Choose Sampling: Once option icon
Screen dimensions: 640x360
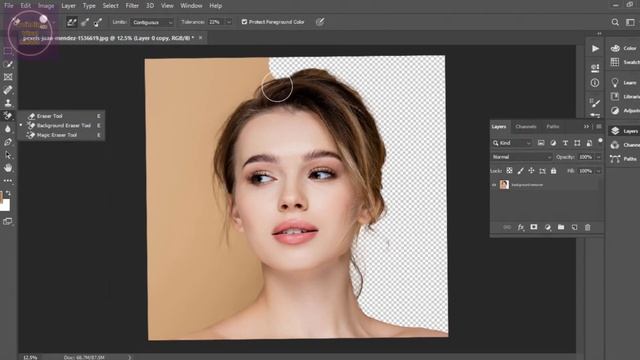[x=85, y=22]
